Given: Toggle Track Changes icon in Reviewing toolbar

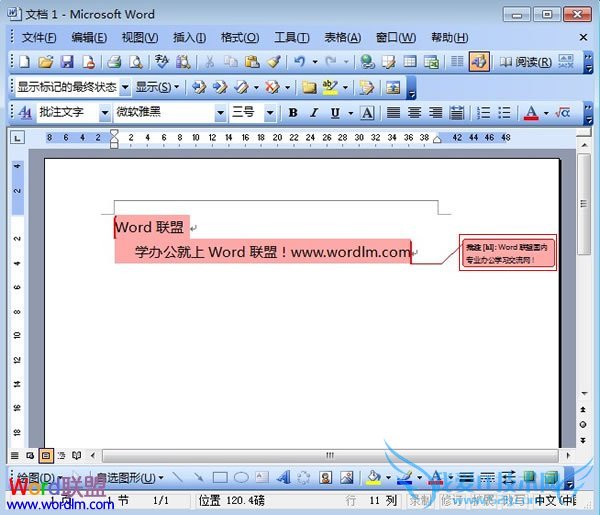Looking at the screenshot, I should coord(367,87).
